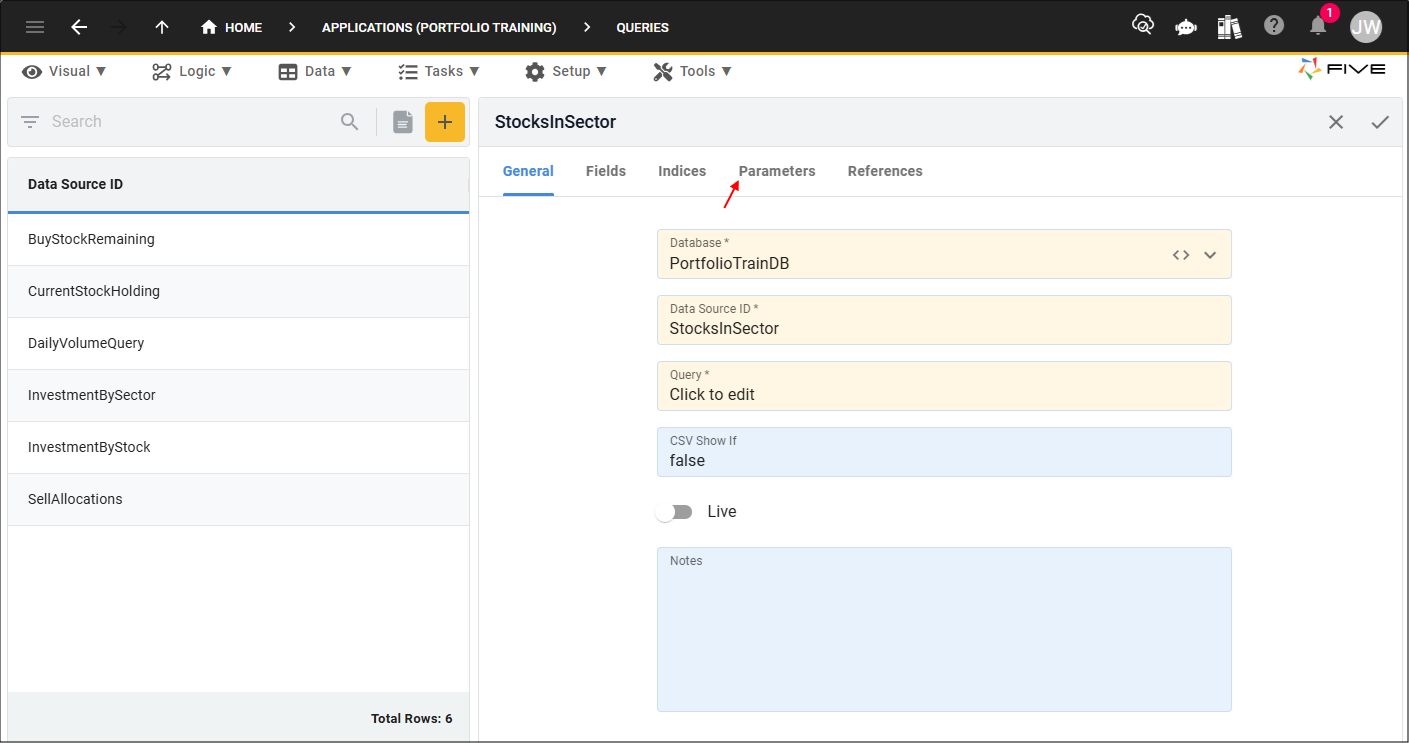Open the Setup menu
Viewport: 1409px width, 743px height.
(566, 71)
